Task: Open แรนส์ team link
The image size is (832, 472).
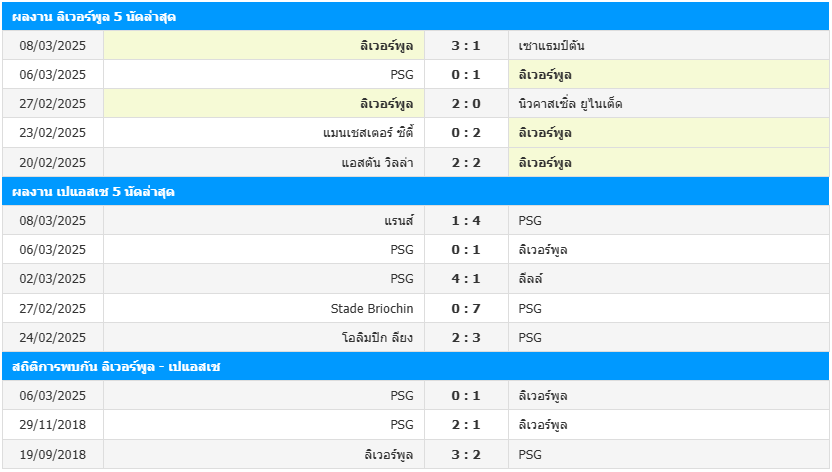Action: [x=399, y=221]
